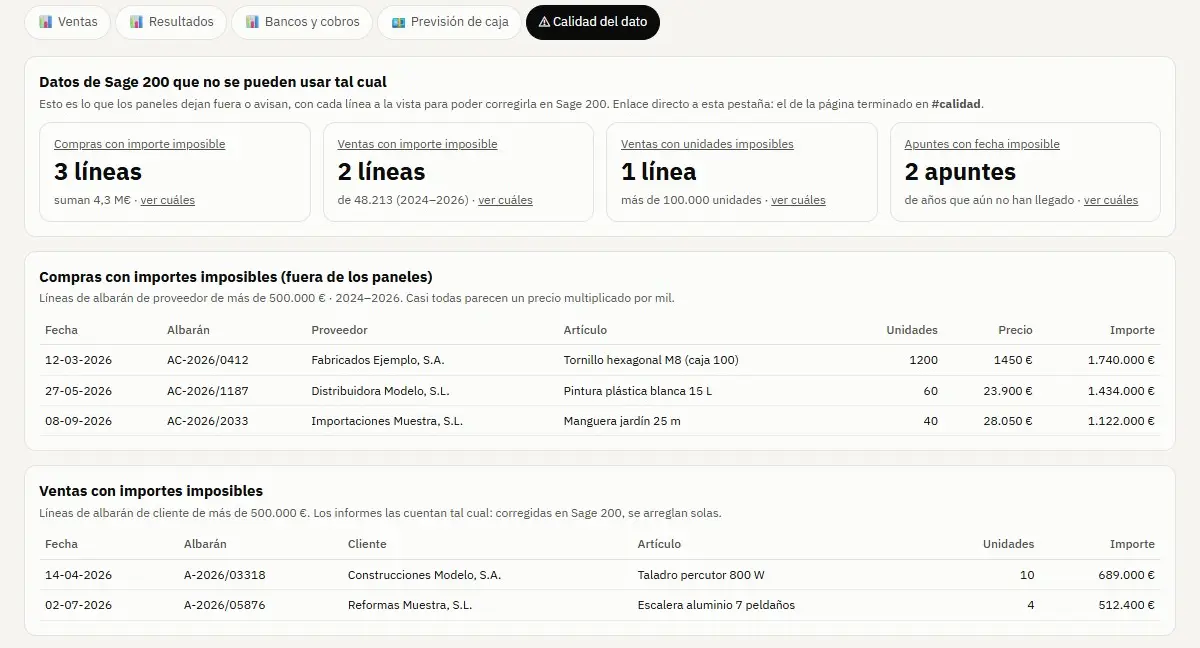Click the Precio column header
Screen dimensions: 1200x648
coord(1015,330)
